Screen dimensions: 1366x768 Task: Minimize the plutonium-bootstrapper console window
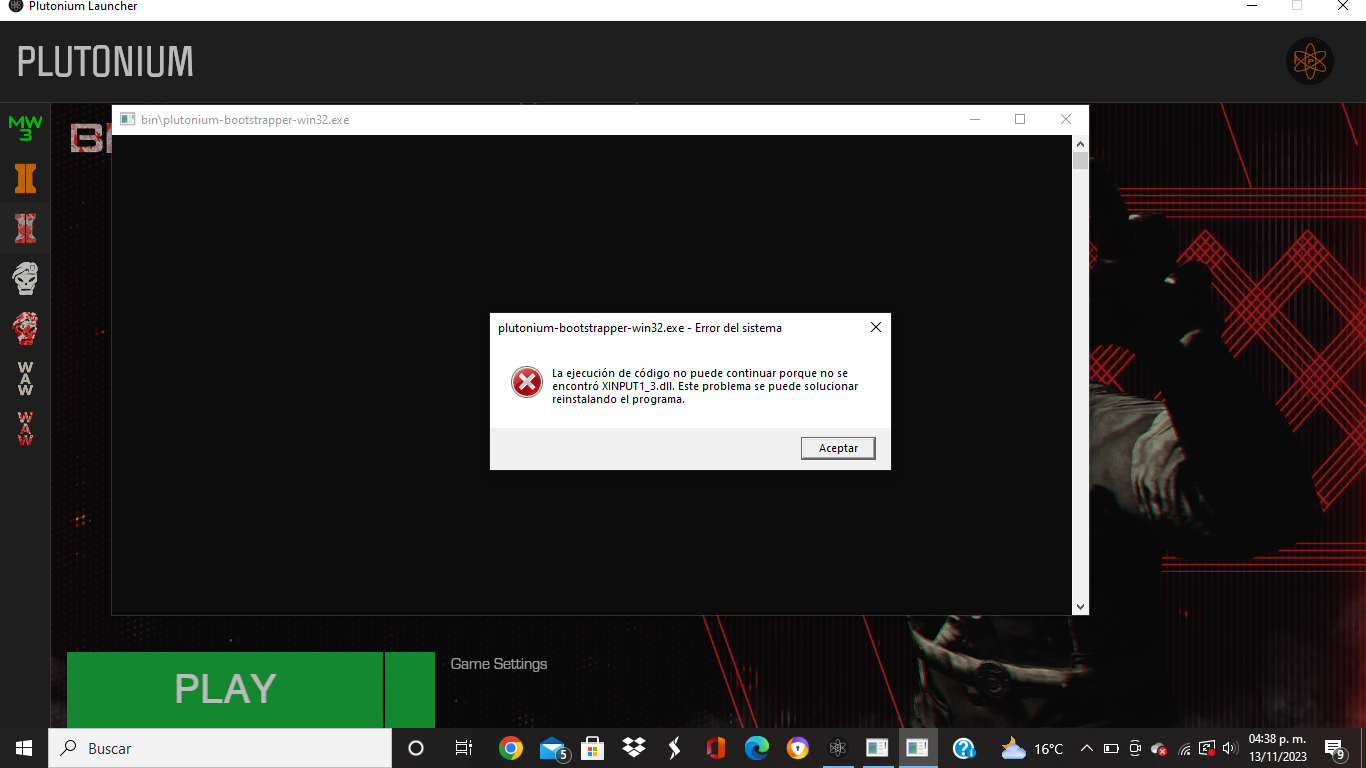point(975,119)
